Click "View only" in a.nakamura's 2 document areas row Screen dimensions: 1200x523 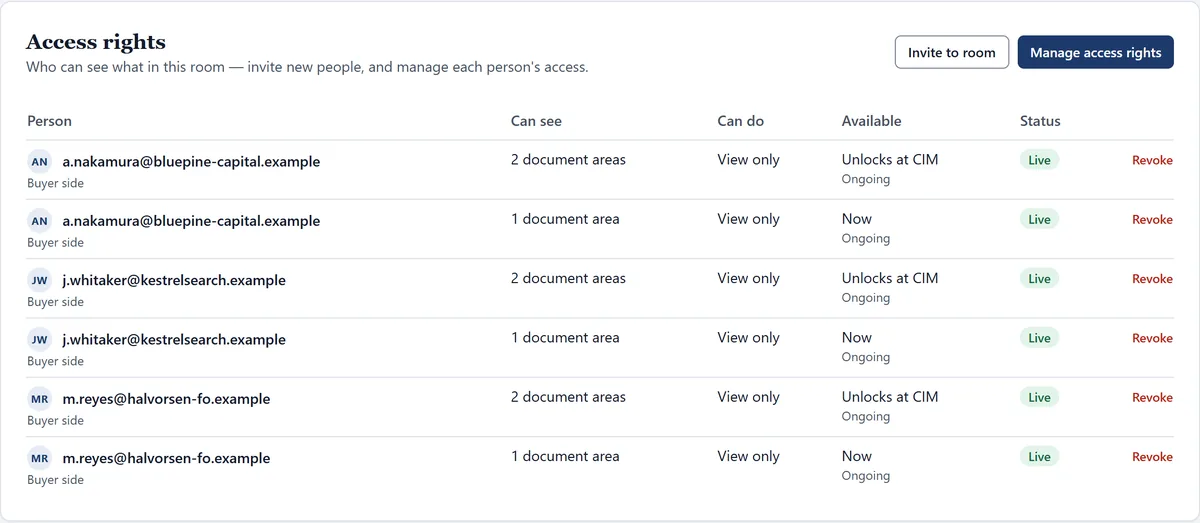pos(748,159)
